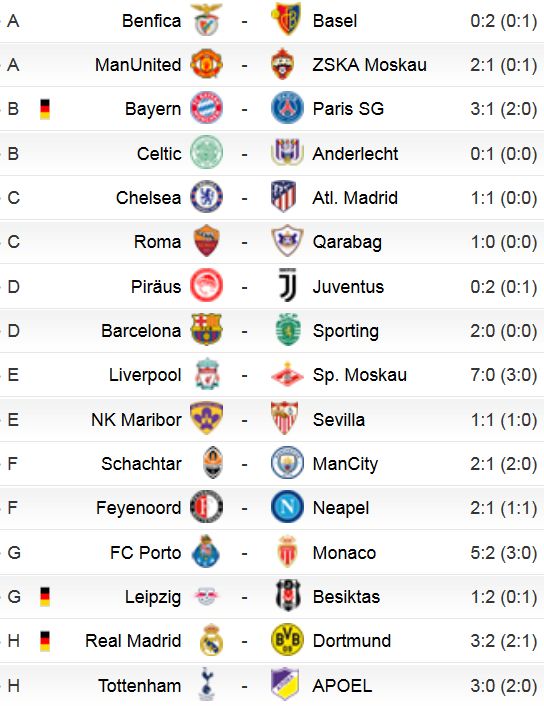Select the Bayern Munich logo
The image size is (544, 706).
(x=206, y=108)
